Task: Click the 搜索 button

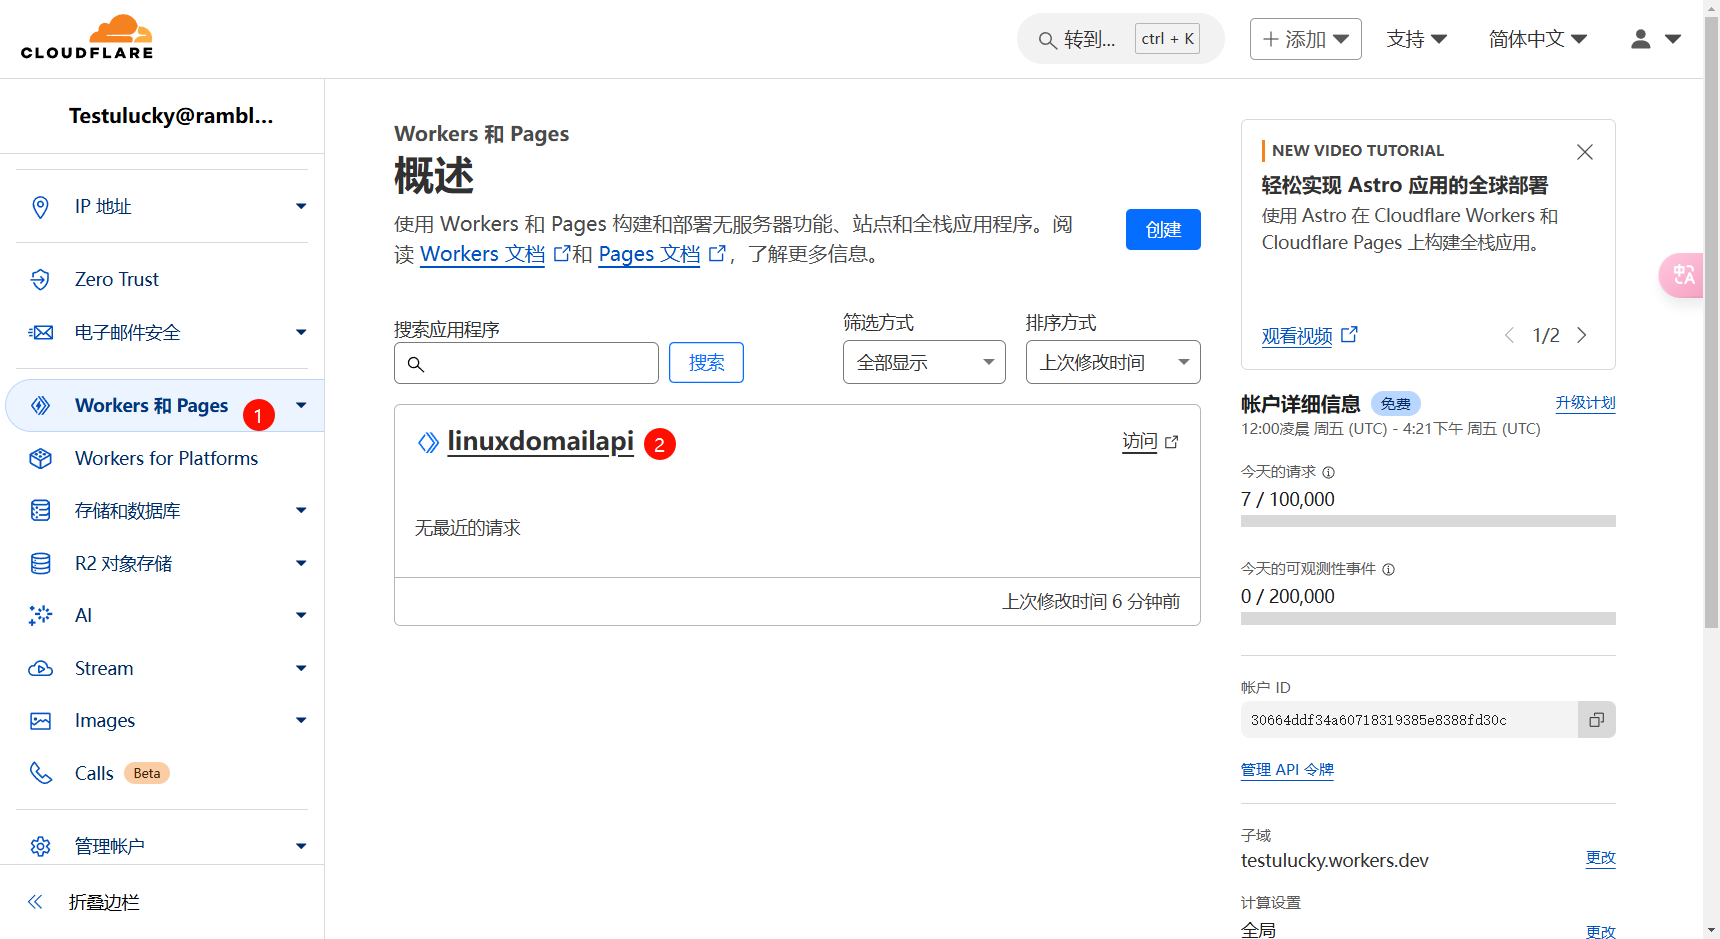Action: [706, 362]
